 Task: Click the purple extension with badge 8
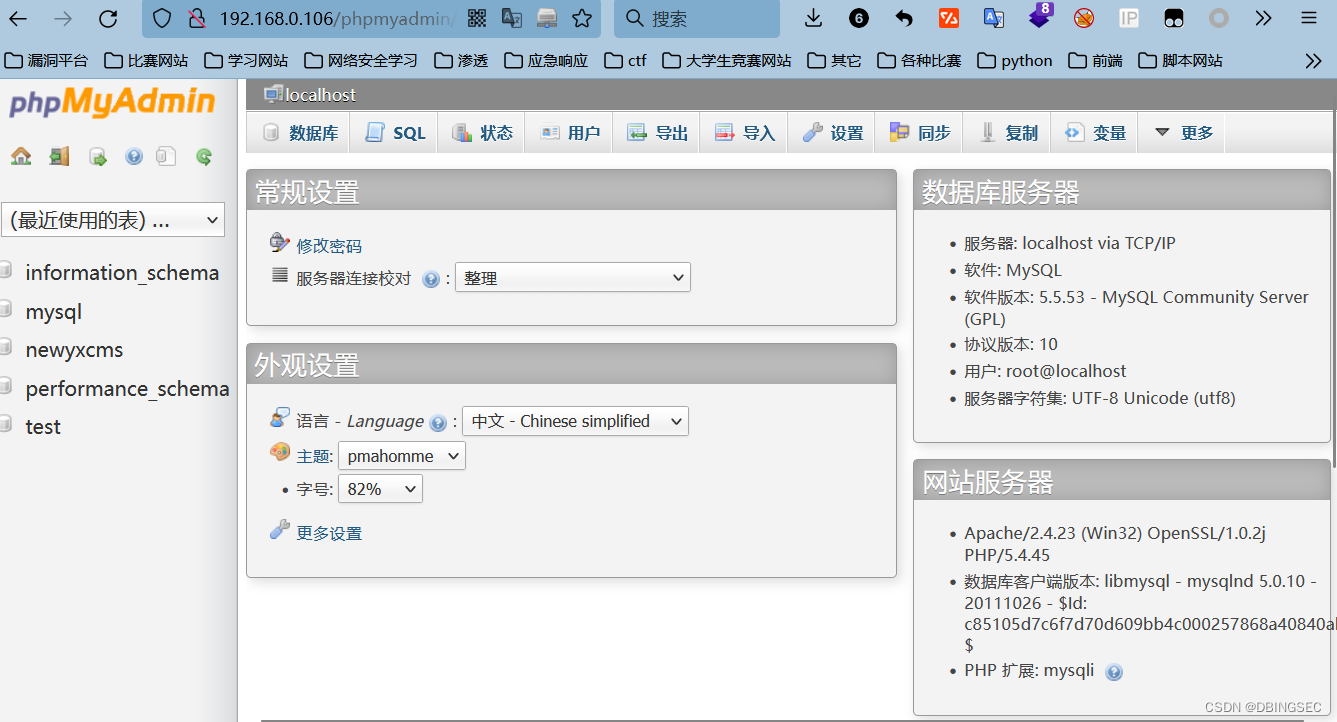tap(1041, 16)
